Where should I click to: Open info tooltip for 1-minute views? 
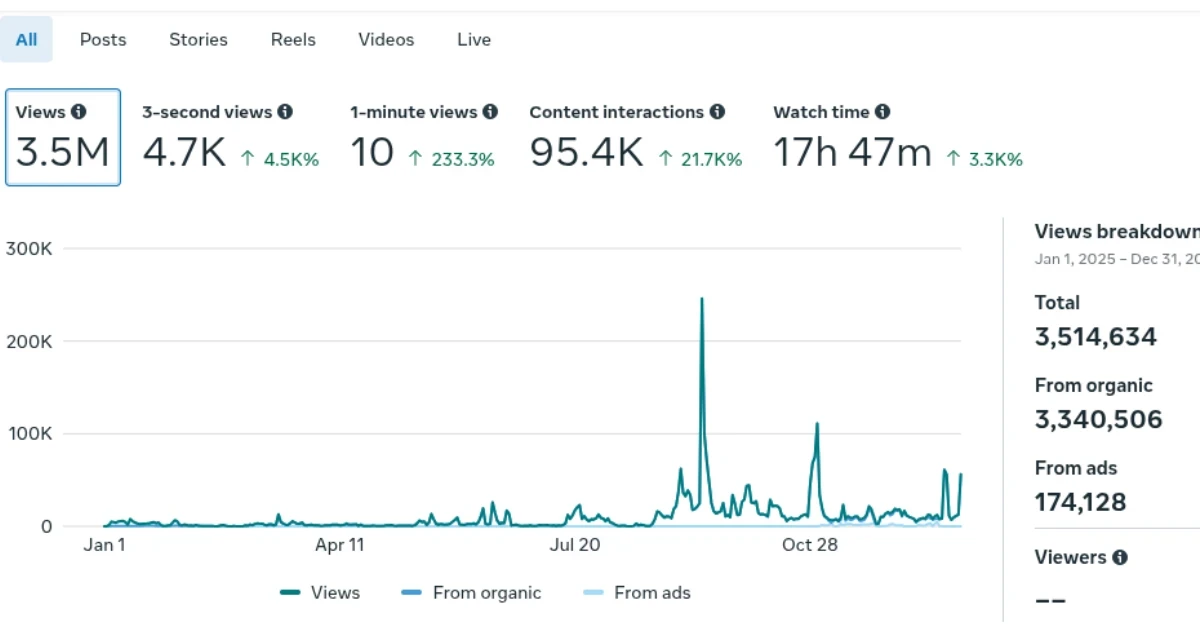coord(490,112)
